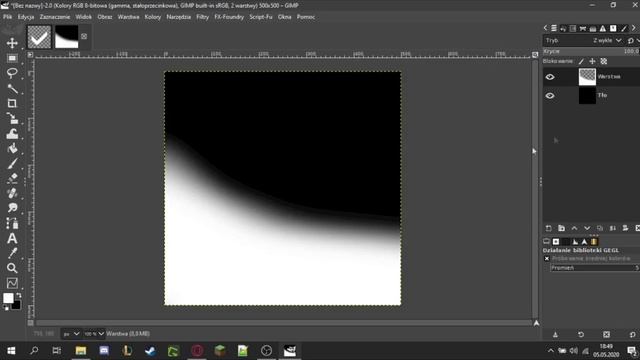The height and width of the screenshot is (360, 640).
Task: Select the Paths tool
Action: coord(12,223)
